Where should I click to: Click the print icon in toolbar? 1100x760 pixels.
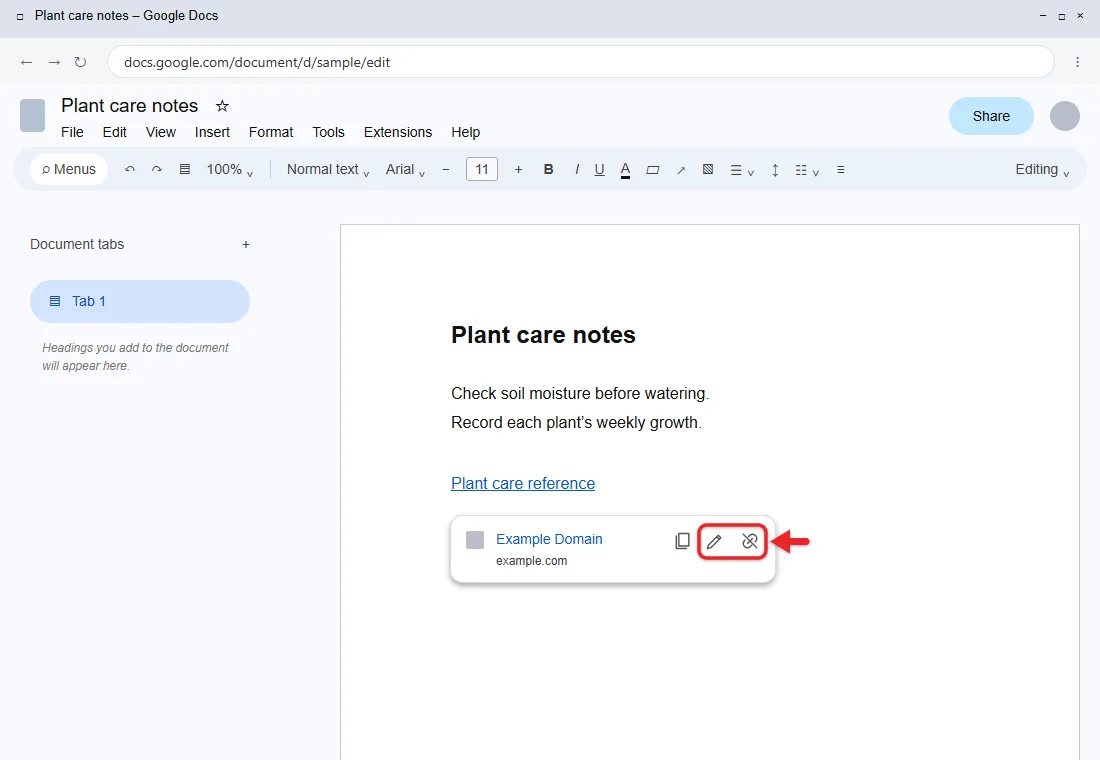pyautogui.click(x=185, y=169)
